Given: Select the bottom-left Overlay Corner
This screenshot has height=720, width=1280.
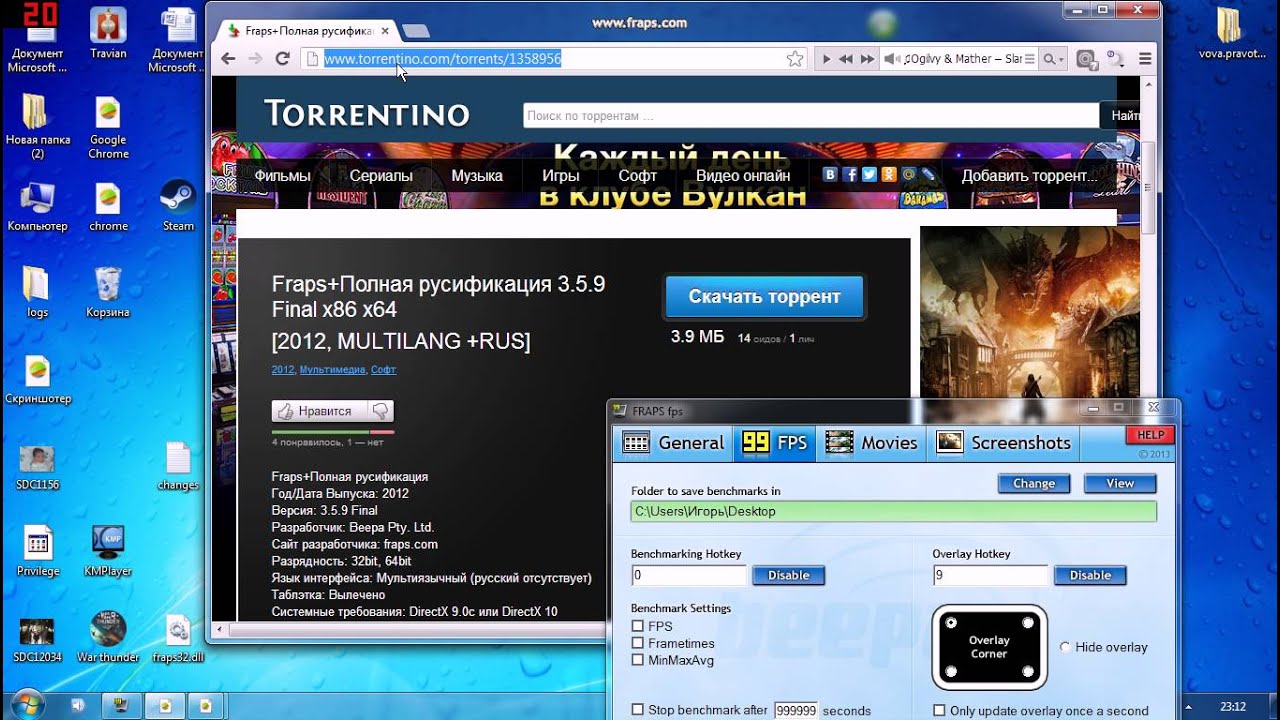Looking at the screenshot, I should click(x=951, y=671).
